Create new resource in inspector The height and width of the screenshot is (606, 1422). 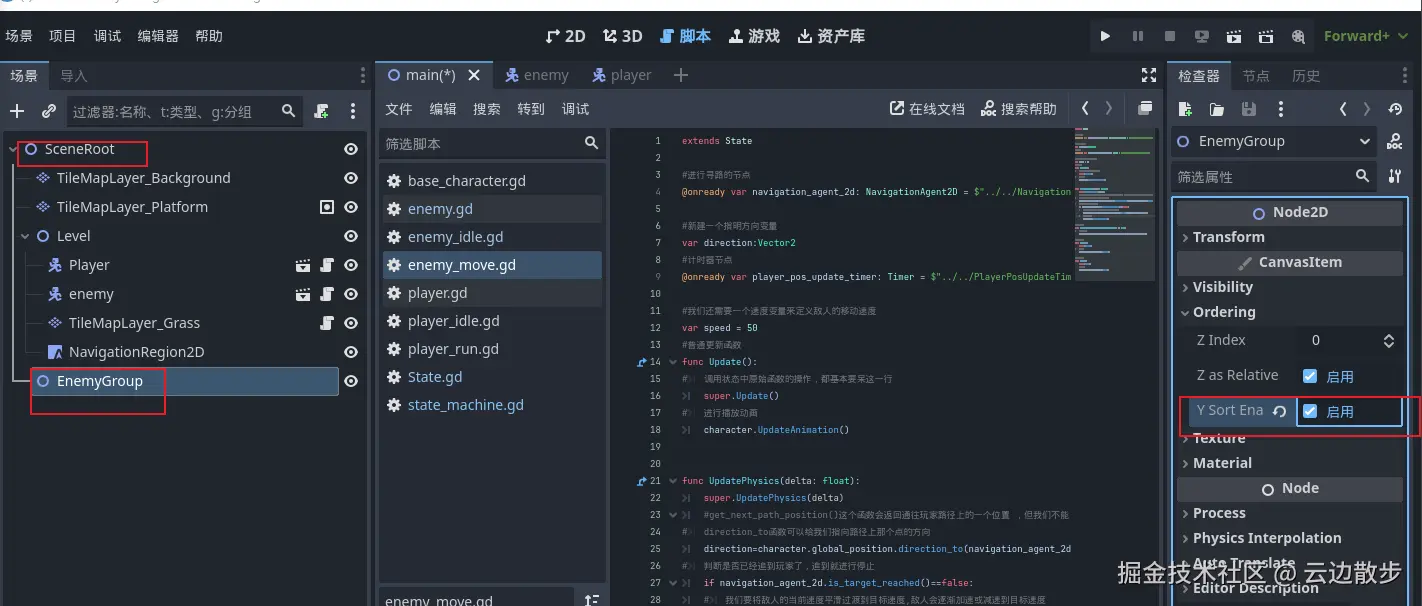tap(1185, 109)
